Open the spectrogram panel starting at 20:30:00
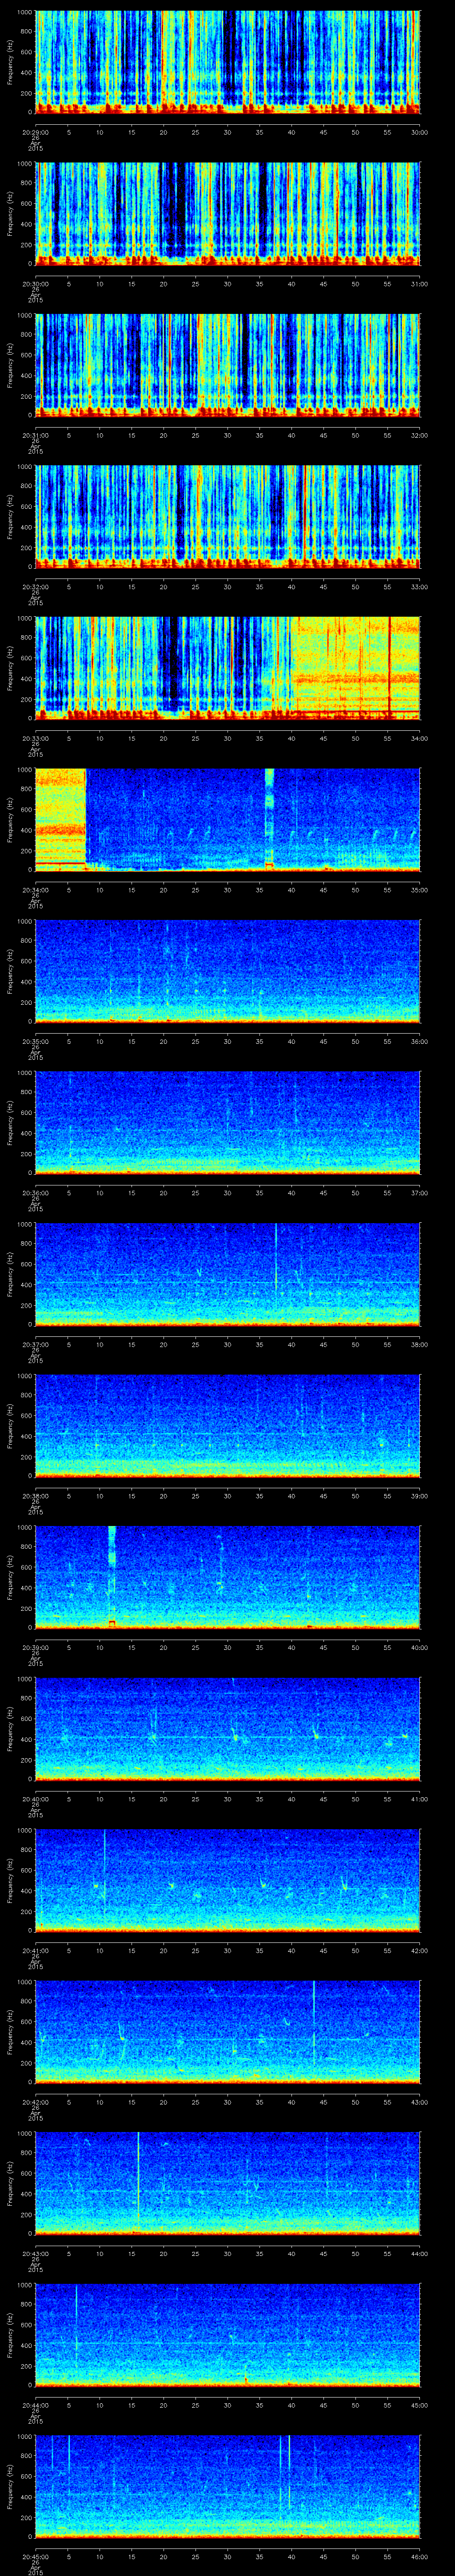This screenshot has height=2576, width=455. 228,214
